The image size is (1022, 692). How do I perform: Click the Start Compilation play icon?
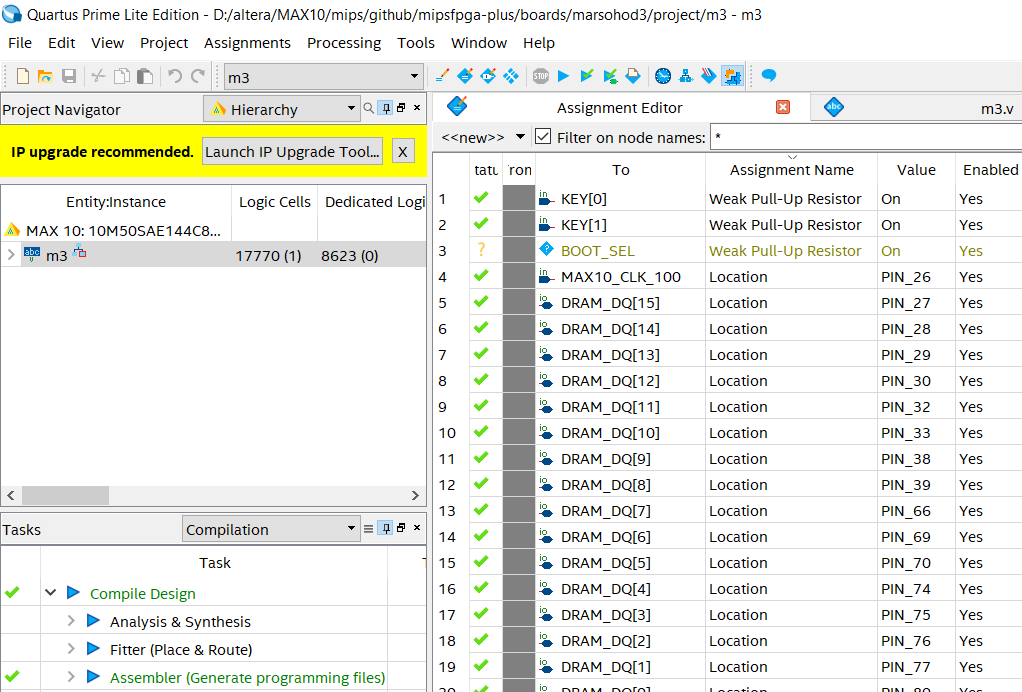564,76
